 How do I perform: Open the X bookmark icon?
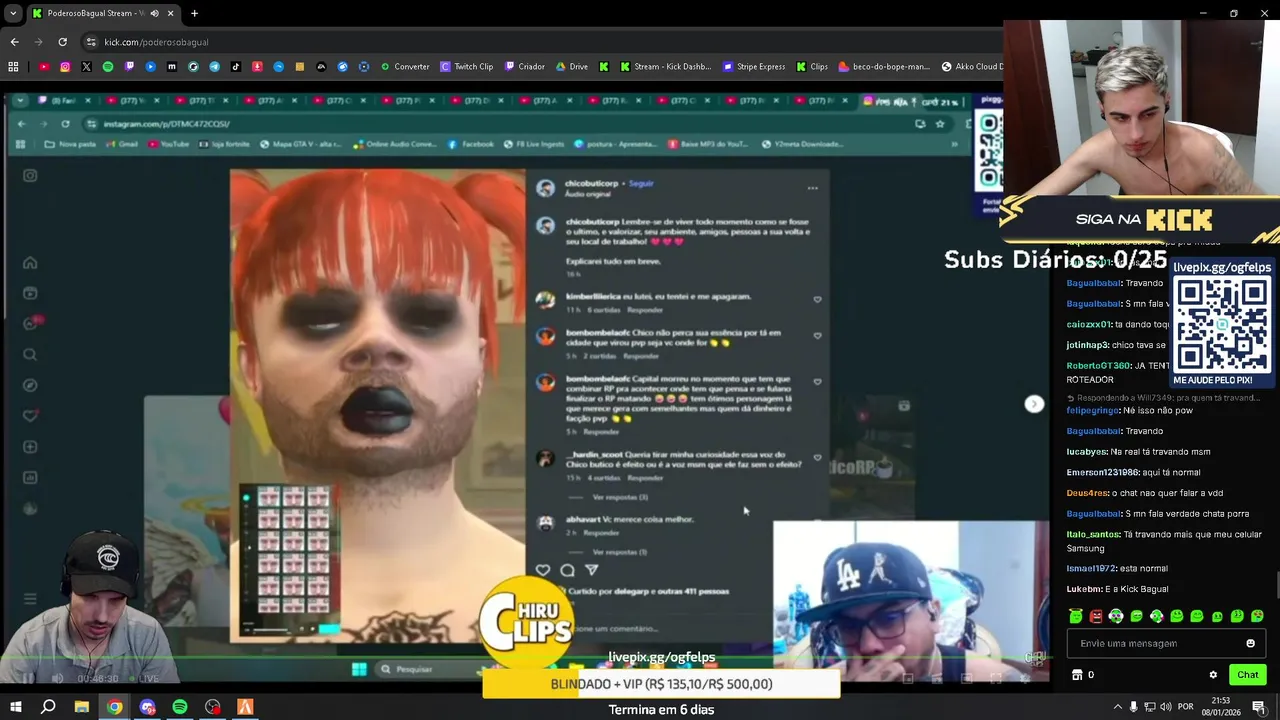pos(86,67)
